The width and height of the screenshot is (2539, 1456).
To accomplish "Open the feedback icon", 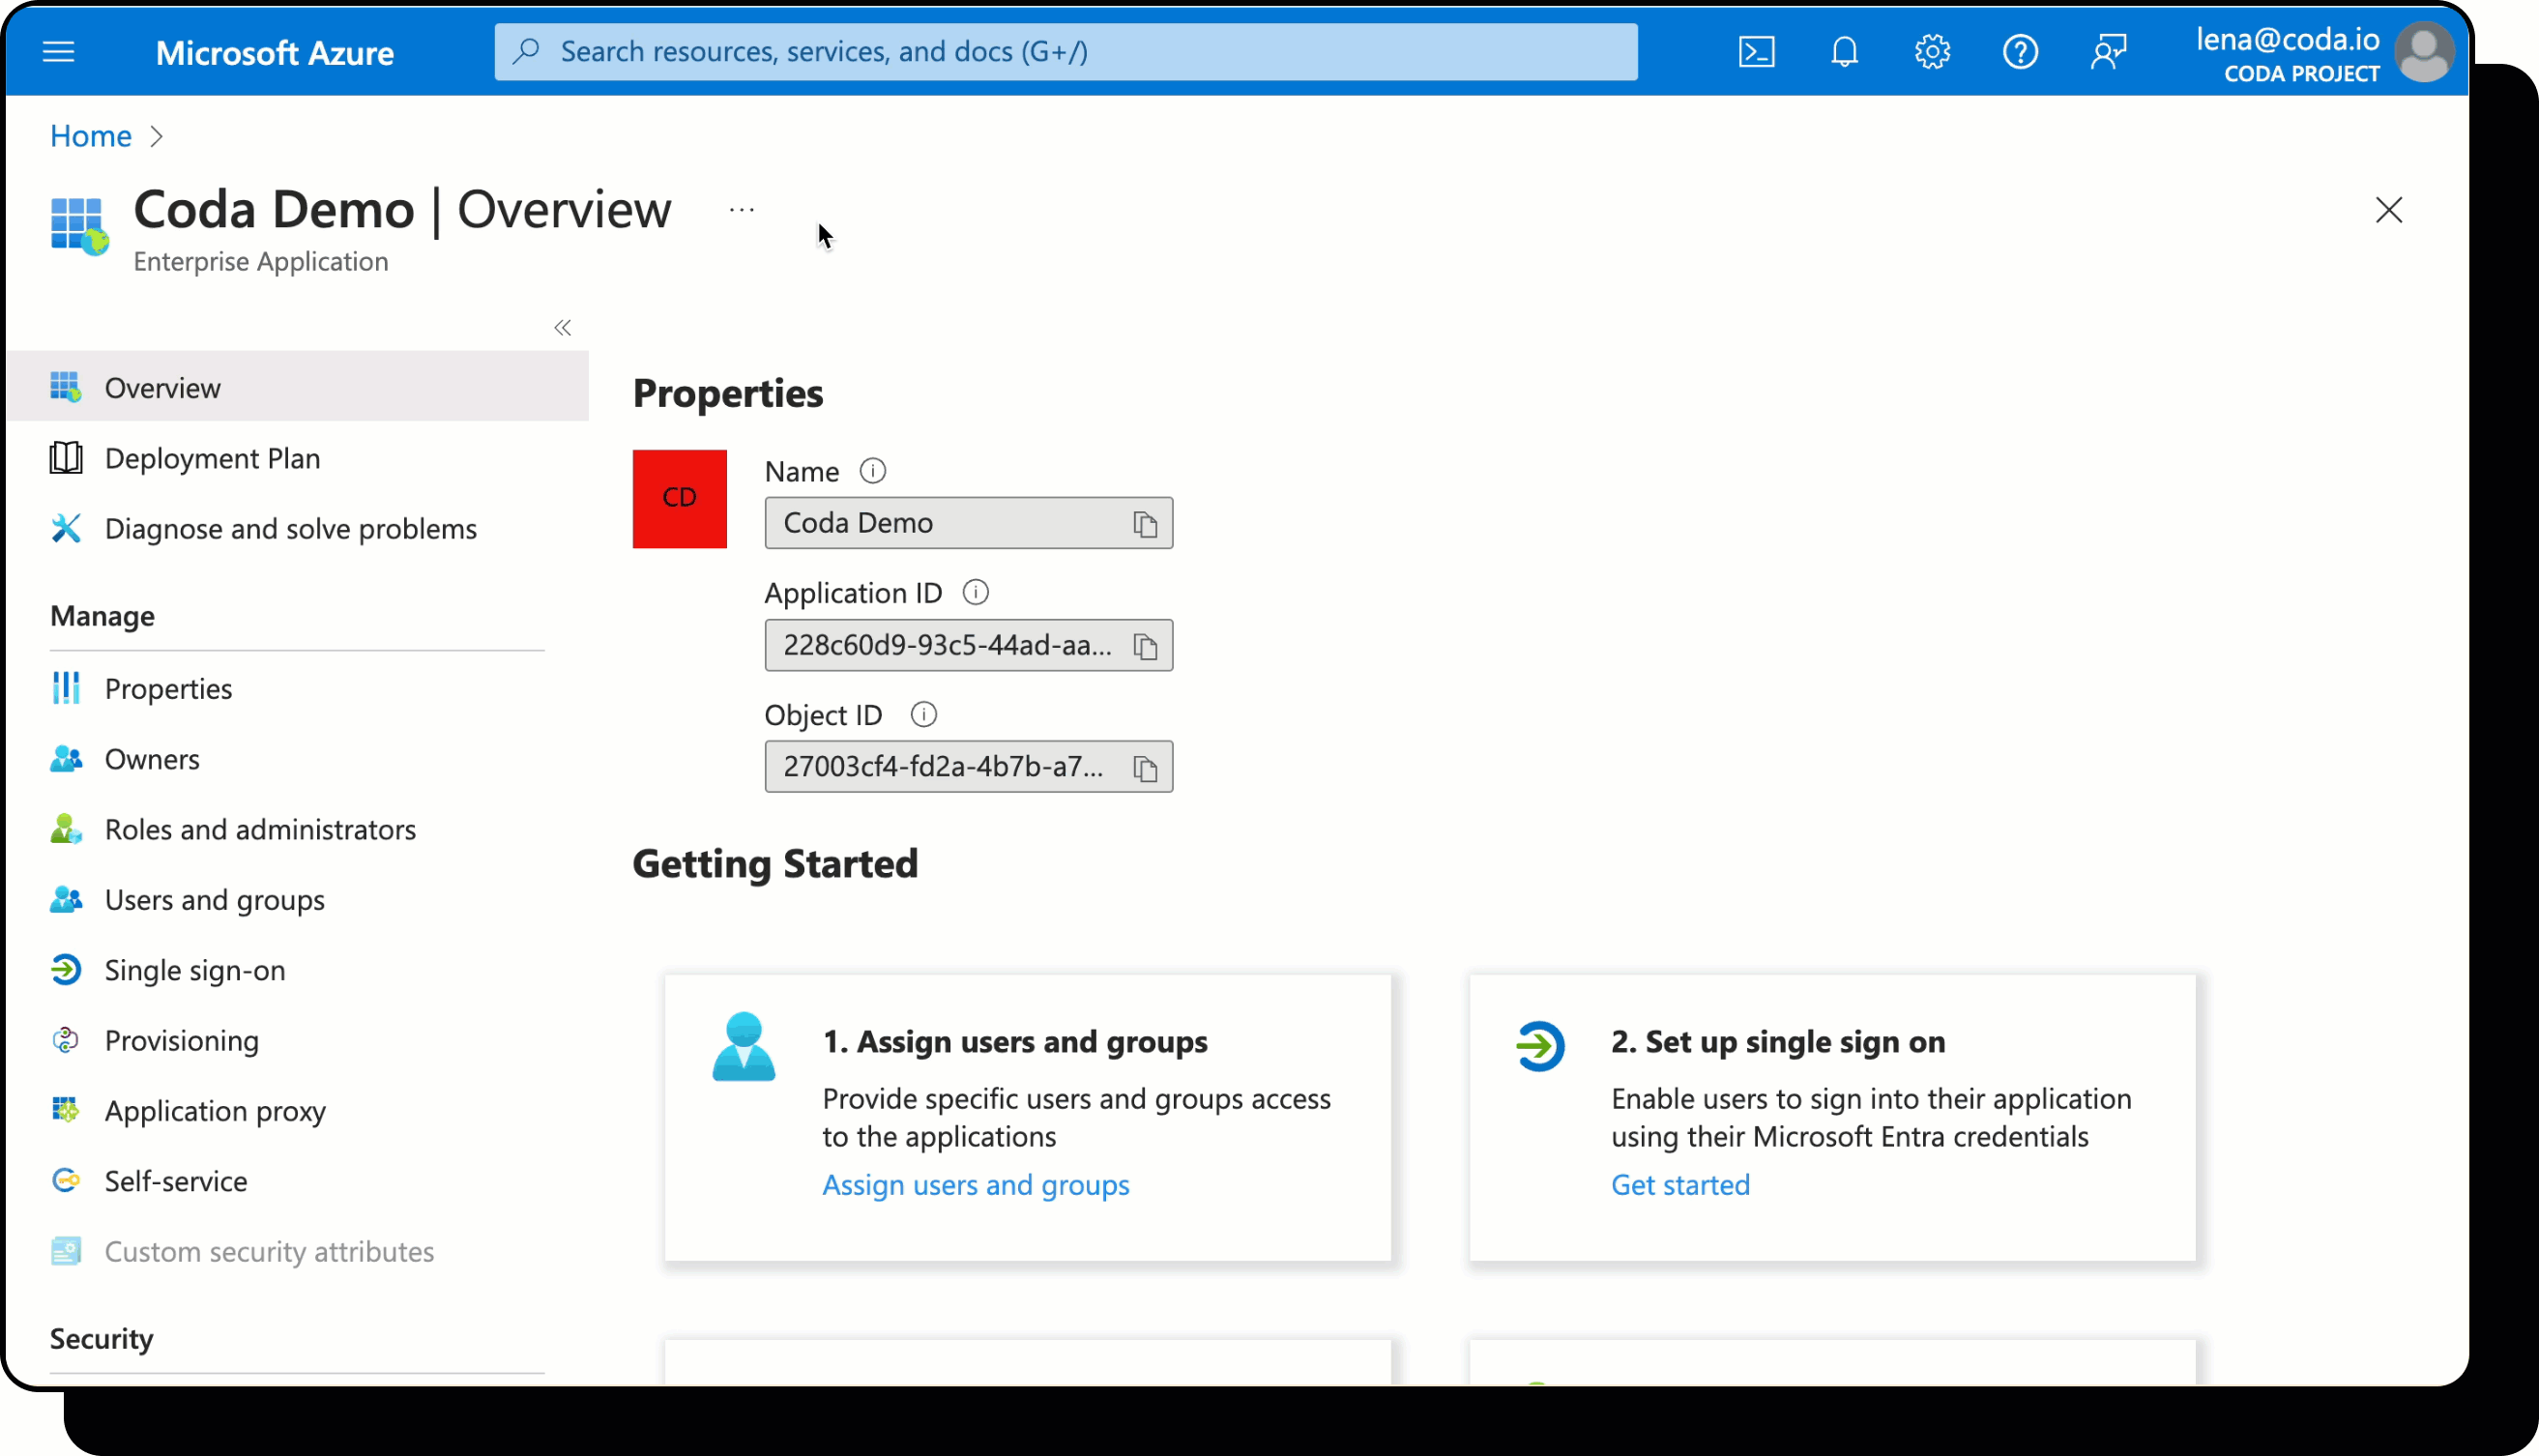I will tap(2108, 51).
